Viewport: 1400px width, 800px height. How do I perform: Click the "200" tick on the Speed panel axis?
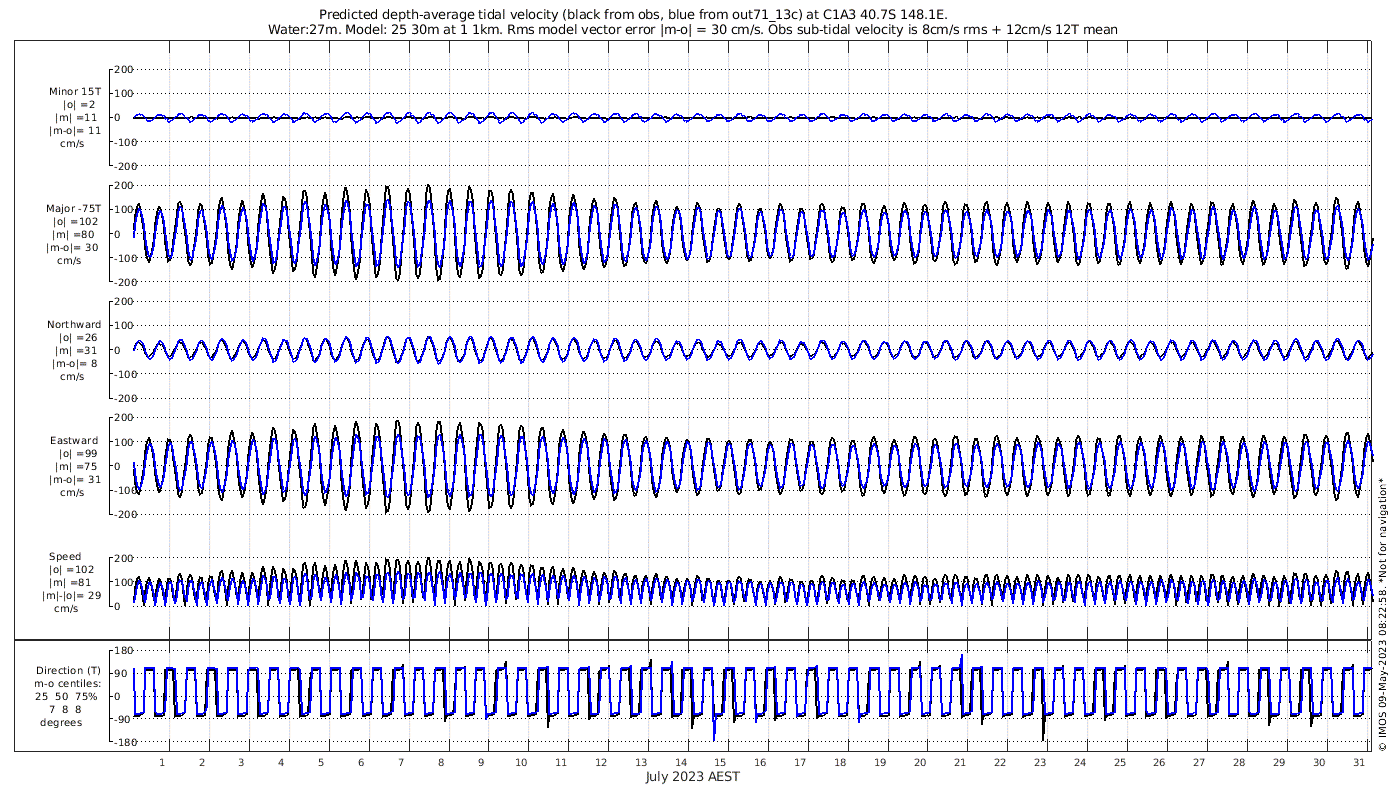point(124,558)
